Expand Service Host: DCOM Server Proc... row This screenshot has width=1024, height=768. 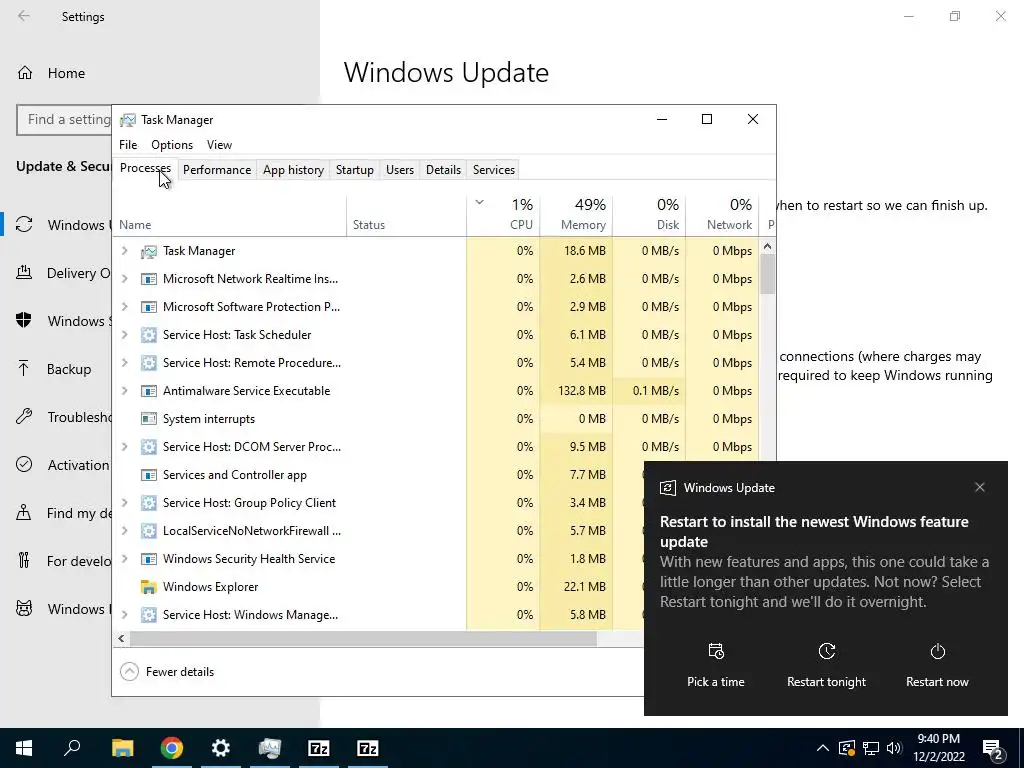[125, 447]
